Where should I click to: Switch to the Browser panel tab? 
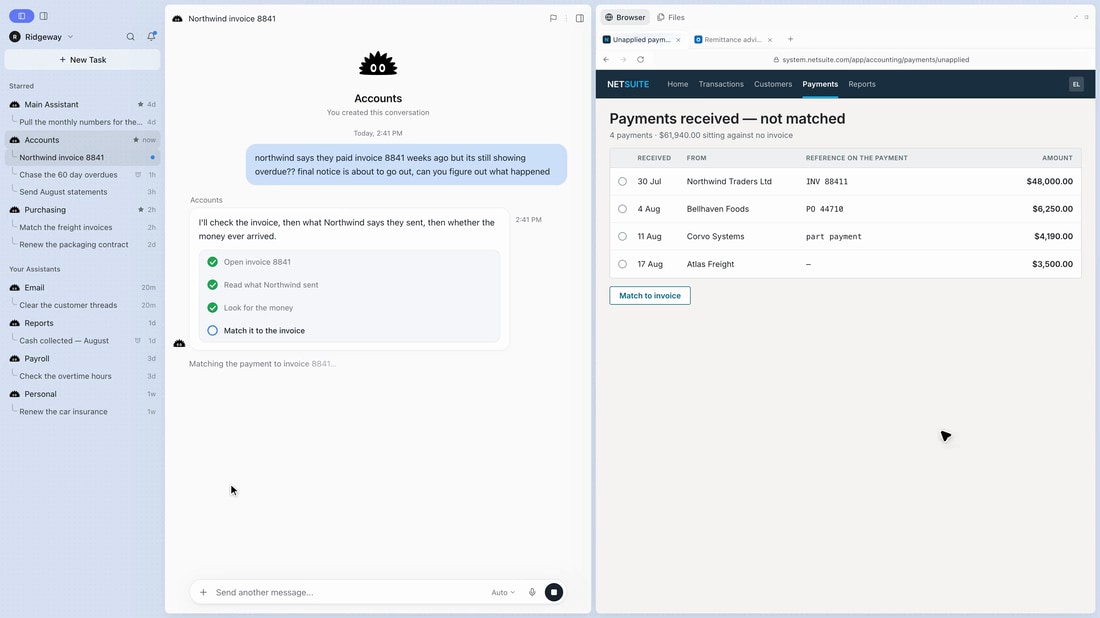coord(625,18)
